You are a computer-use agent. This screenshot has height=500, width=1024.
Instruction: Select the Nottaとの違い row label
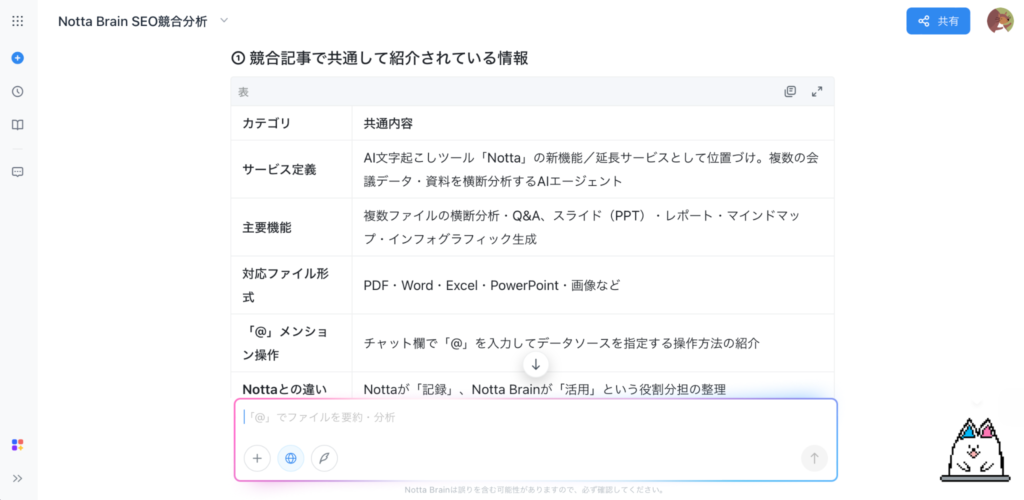pyautogui.click(x=284, y=390)
